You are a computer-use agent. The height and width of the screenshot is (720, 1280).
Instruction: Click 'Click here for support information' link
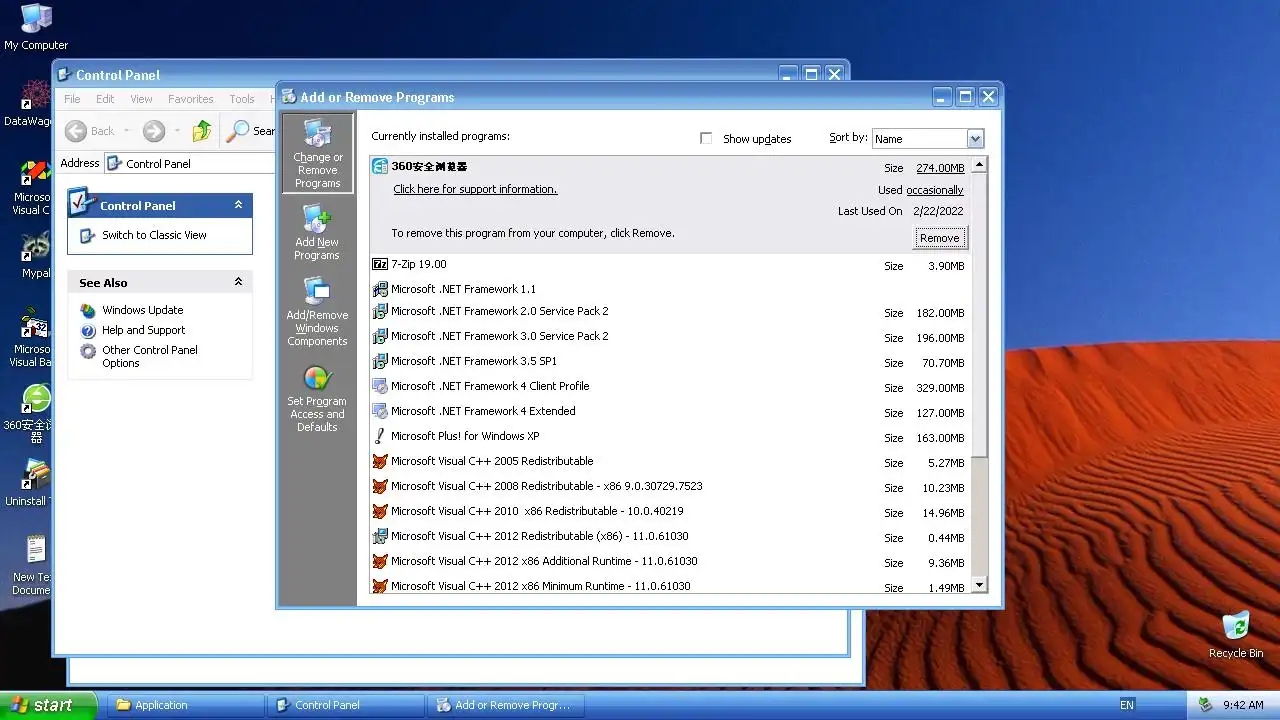point(475,189)
